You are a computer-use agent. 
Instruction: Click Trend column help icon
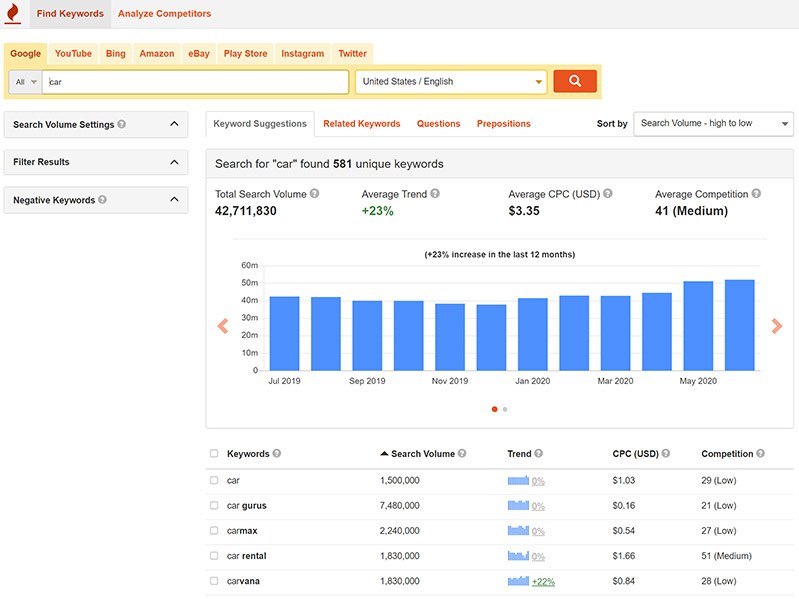[x=538, y=453]
